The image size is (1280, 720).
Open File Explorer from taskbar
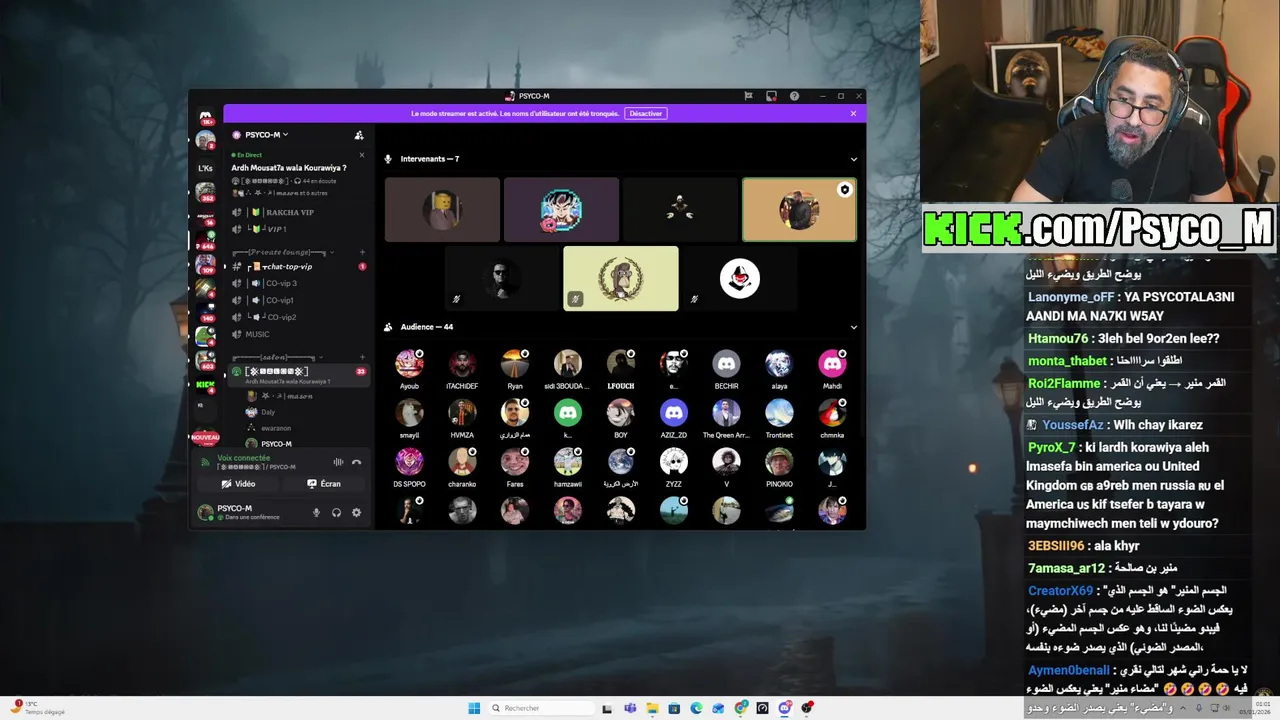652,708
